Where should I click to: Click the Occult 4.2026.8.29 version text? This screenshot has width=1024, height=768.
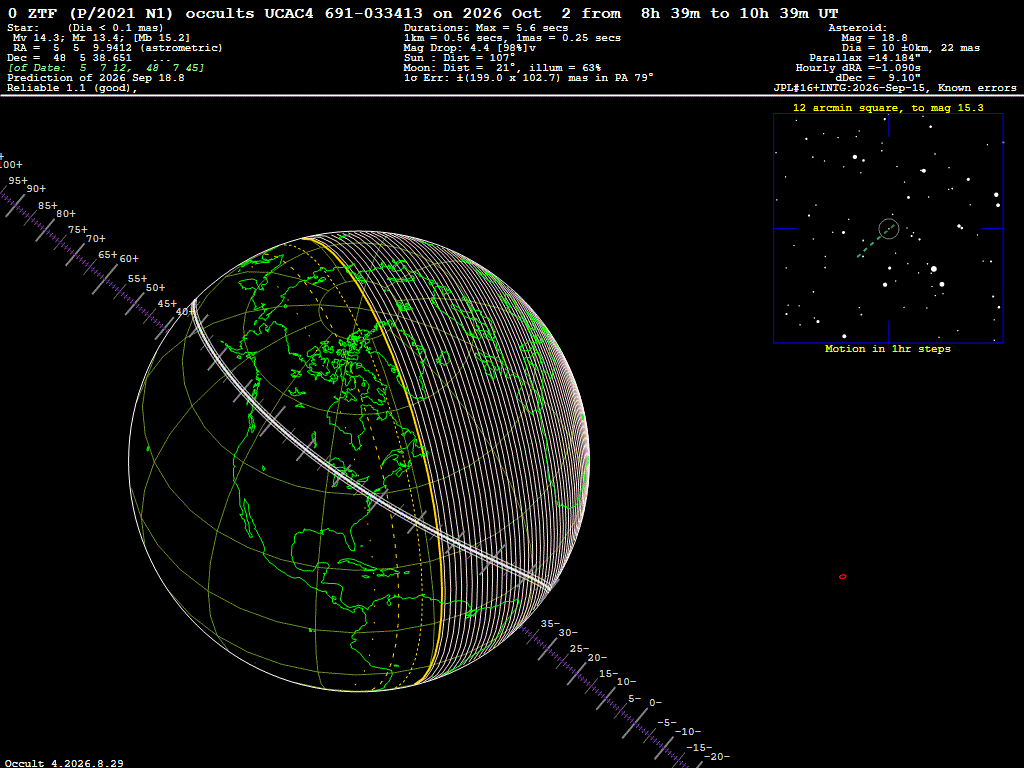click(64, 763)
